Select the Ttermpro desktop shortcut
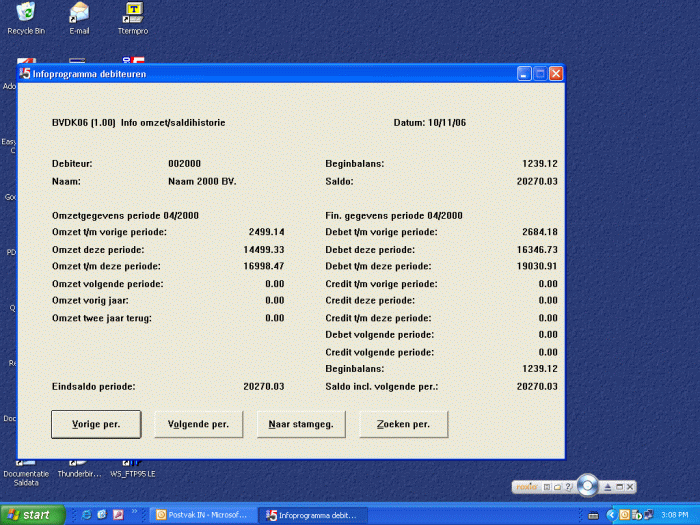This screenshot has width=700, height=525. point(132,14)
